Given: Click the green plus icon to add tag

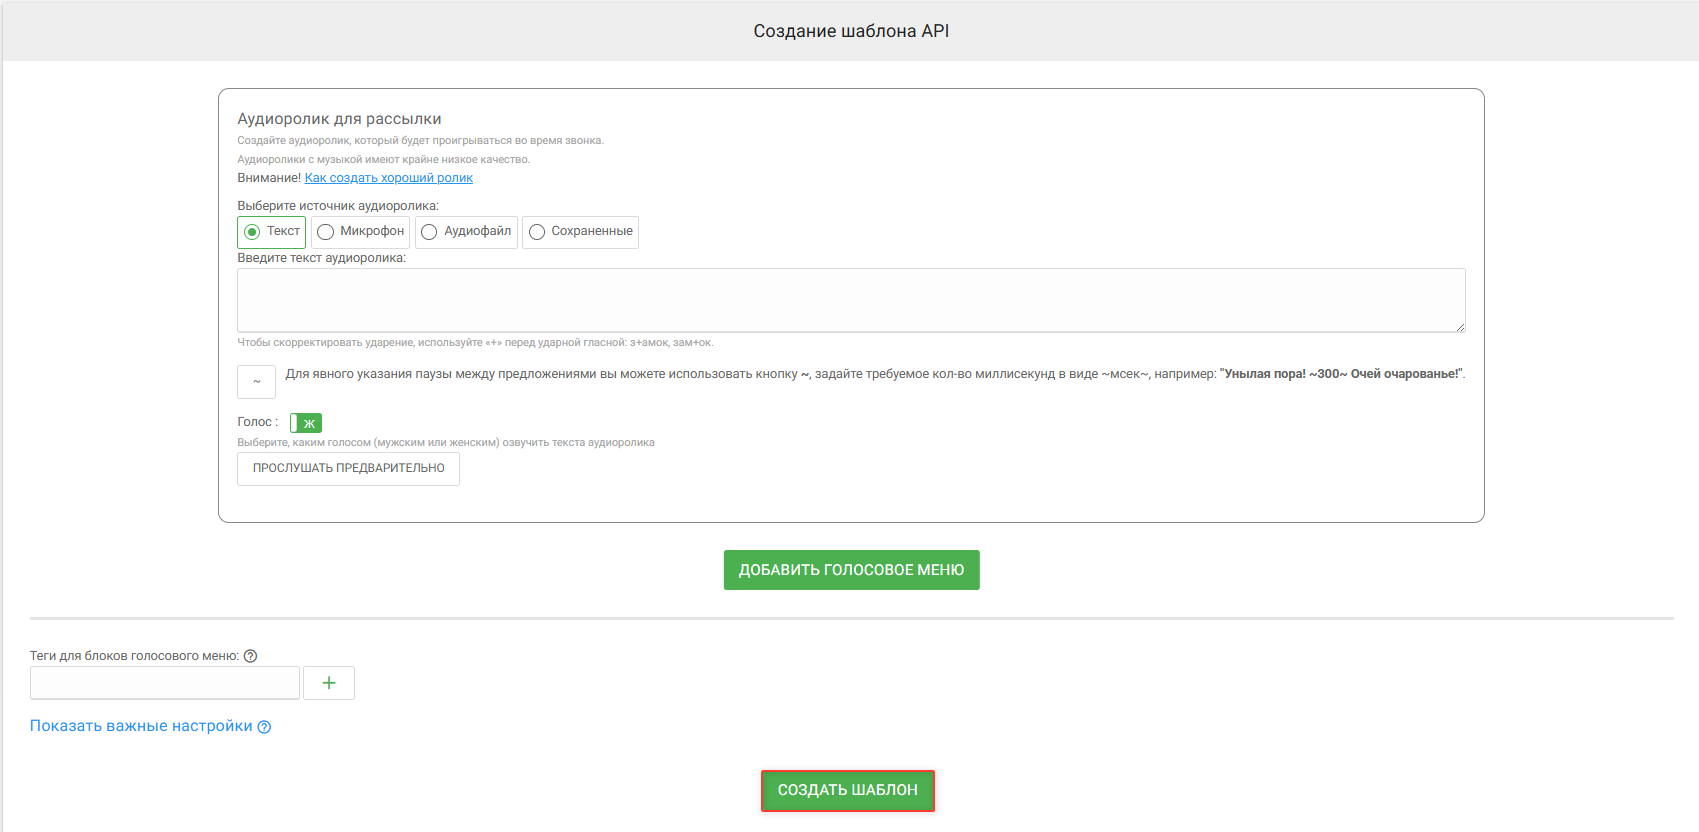Looking at the screenshot, I should click(329, 683).
